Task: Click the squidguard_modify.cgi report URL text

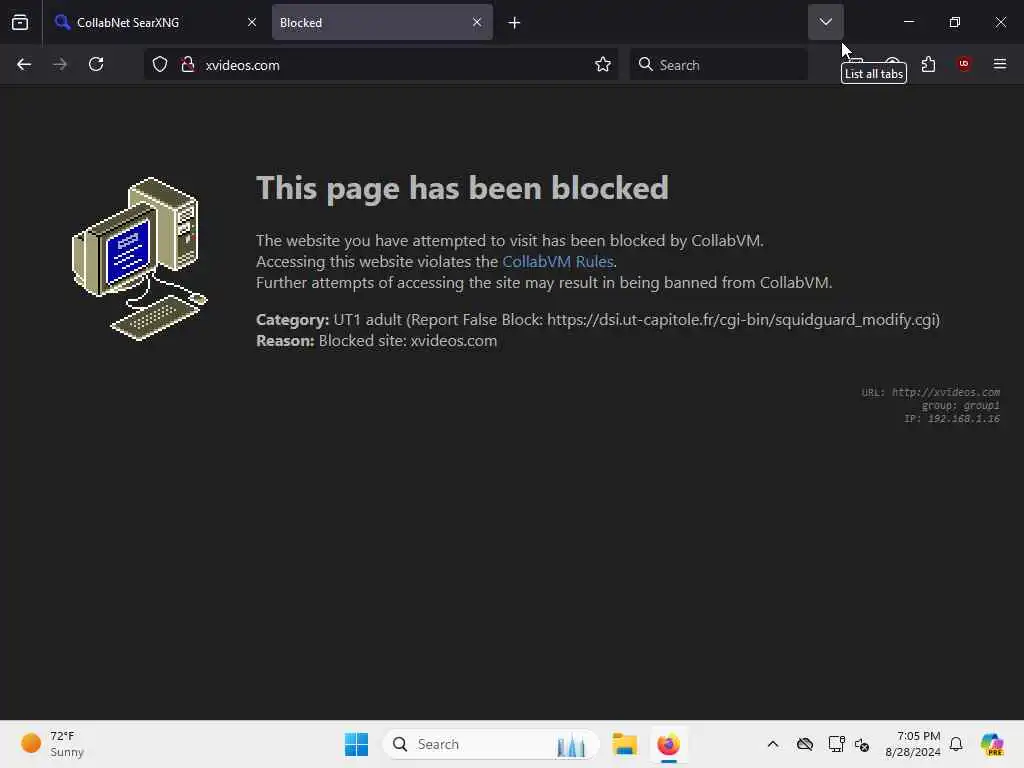Action: [743, 319]
